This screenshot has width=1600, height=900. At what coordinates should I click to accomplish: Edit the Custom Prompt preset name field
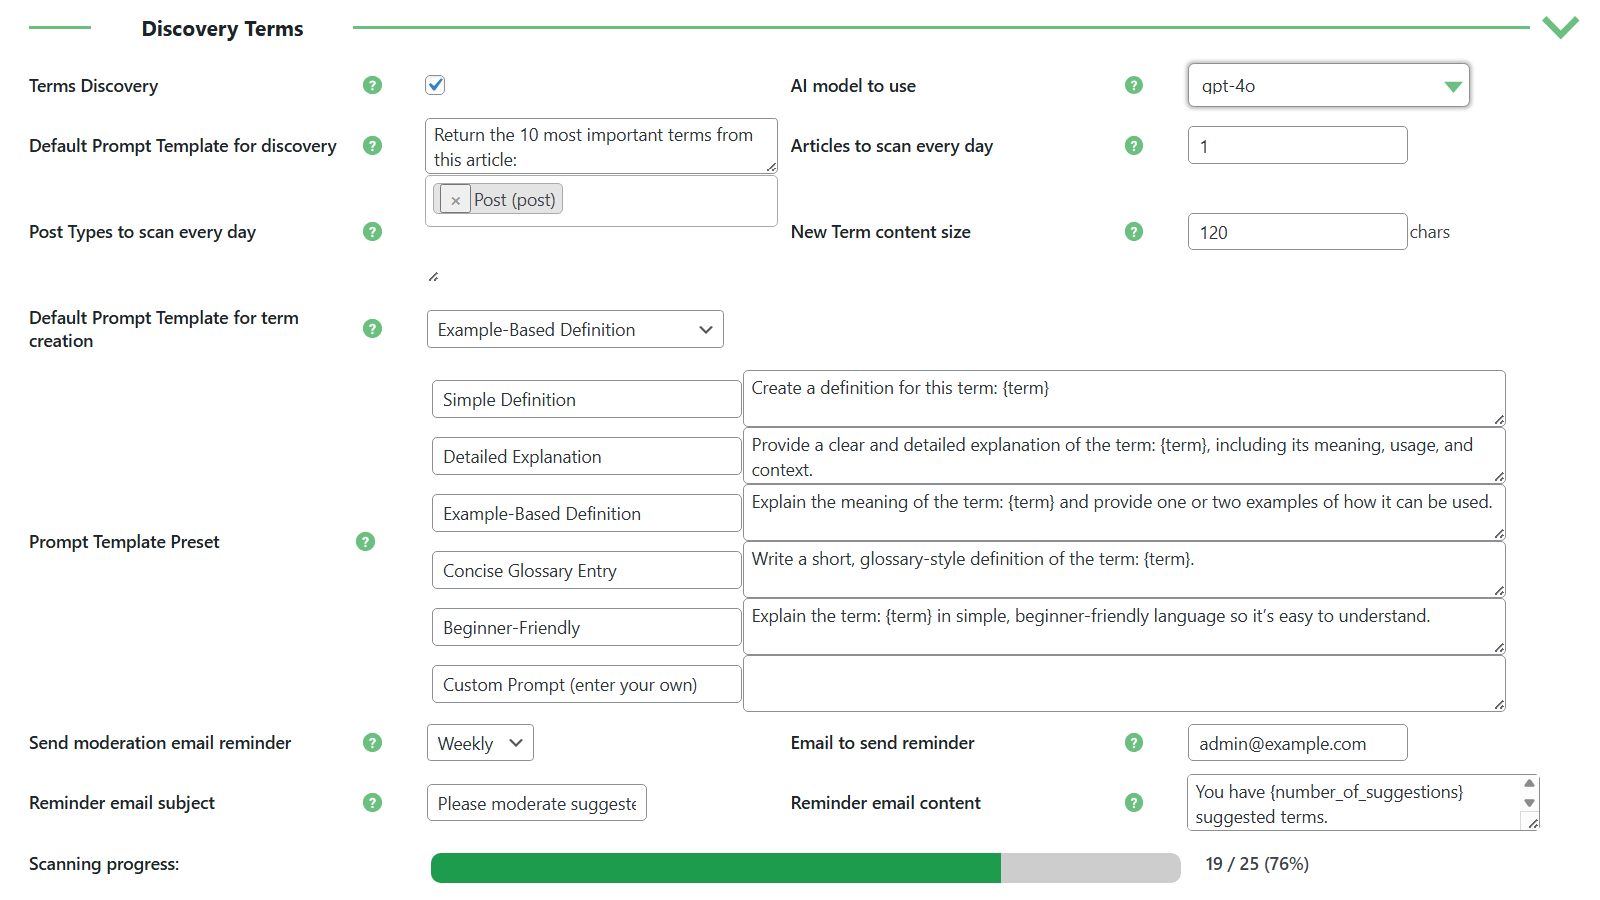[x=586, y=684]
